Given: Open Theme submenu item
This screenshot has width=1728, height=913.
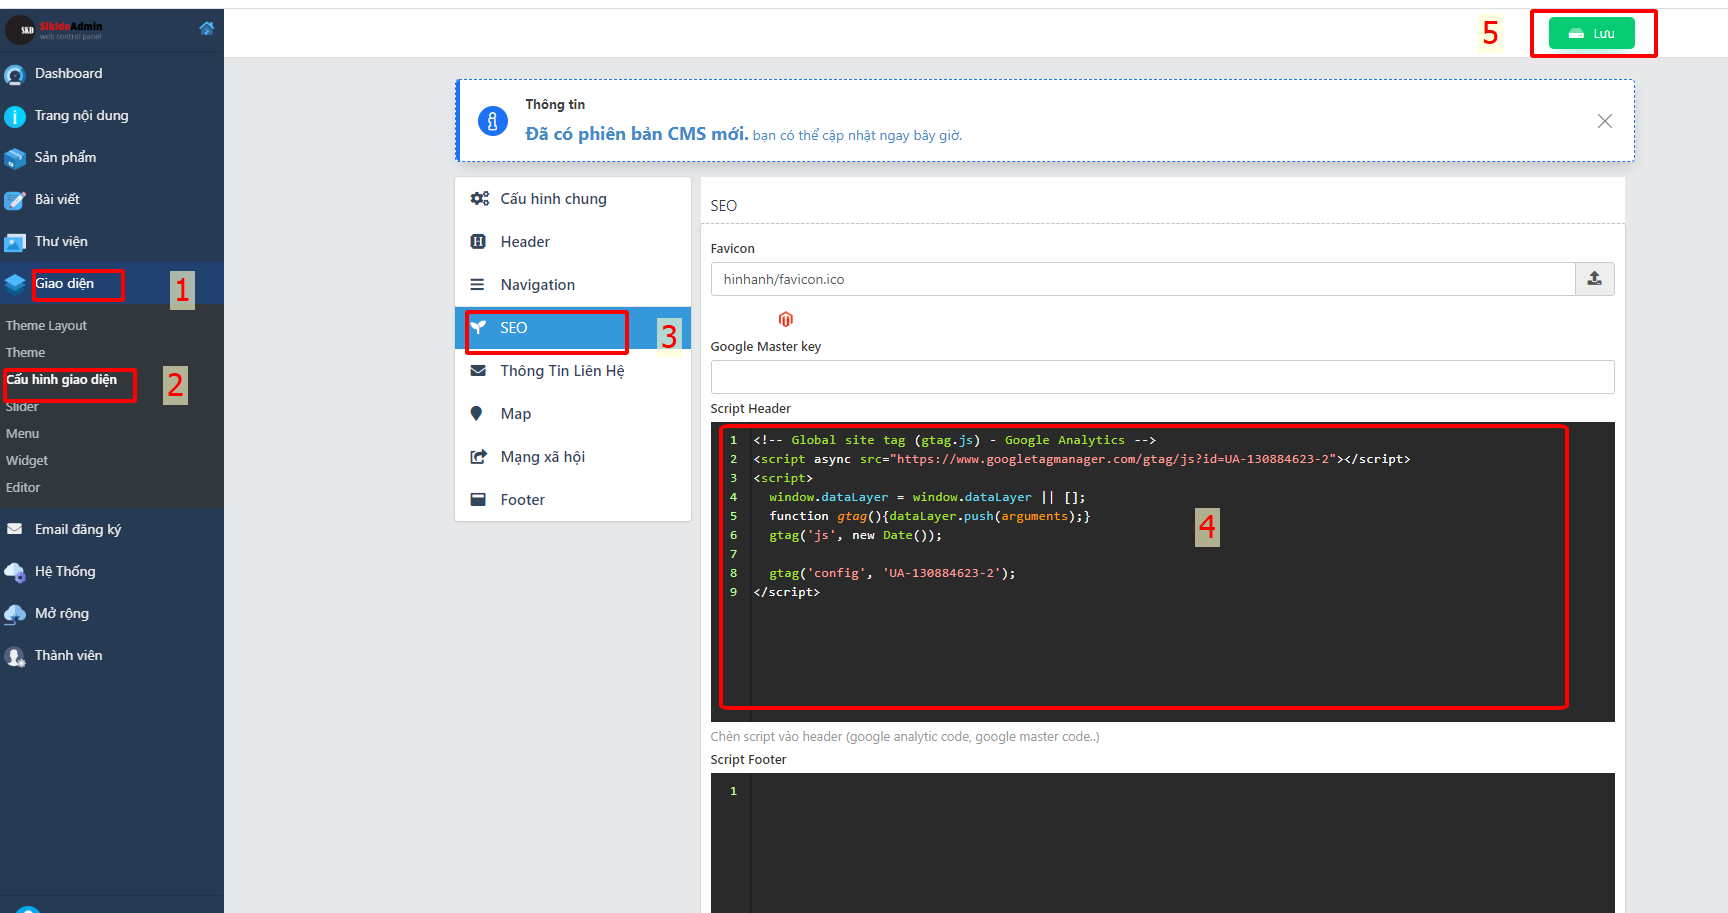Looking at the screenshot, I should (x=25, y=353).
